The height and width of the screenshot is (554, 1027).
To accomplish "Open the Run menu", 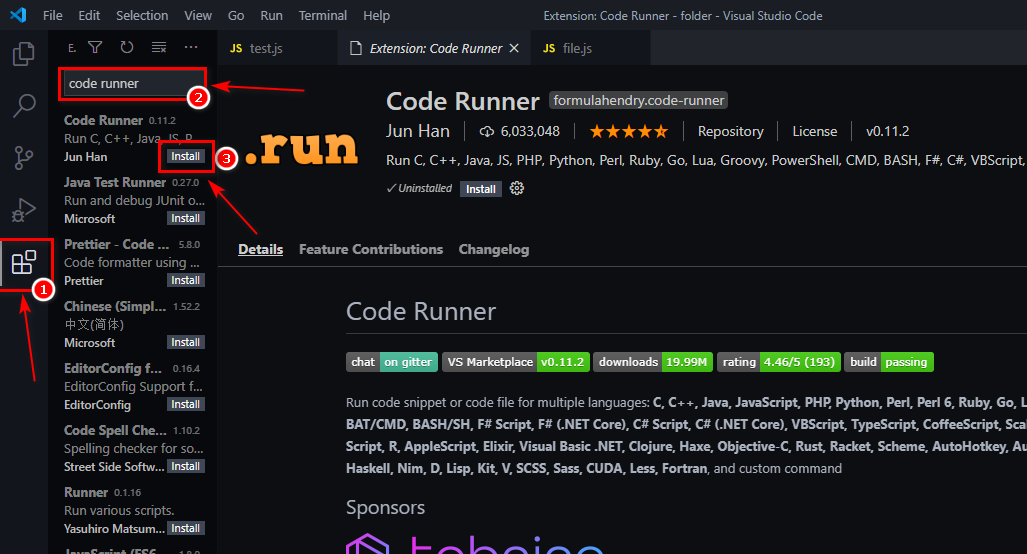I will coord(271,15).
